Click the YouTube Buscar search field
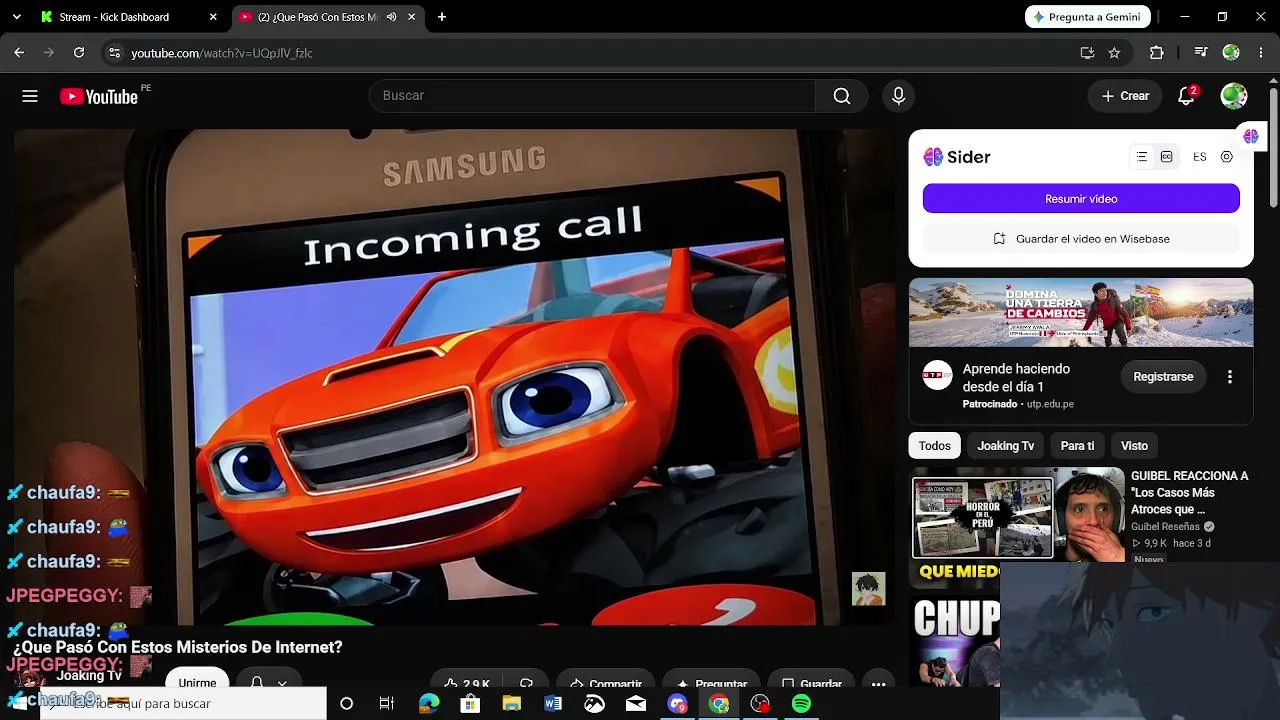This screenshot has height=720, width=1280. click(592, 96)
